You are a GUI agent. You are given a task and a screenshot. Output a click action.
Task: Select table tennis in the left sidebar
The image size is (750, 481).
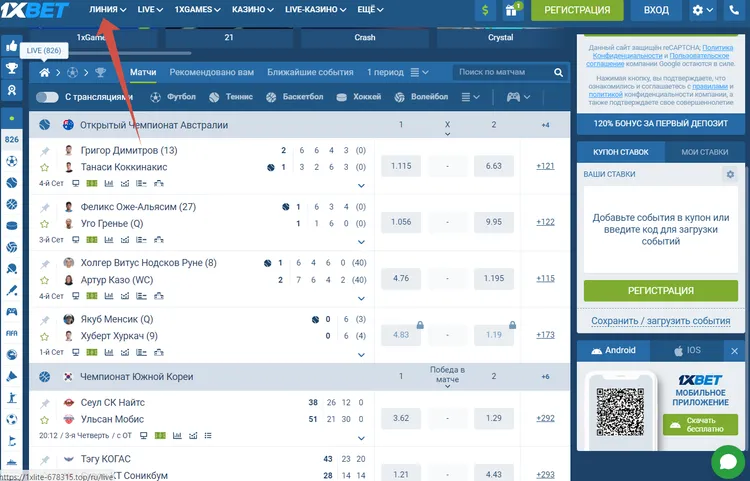tap(11, 269)
